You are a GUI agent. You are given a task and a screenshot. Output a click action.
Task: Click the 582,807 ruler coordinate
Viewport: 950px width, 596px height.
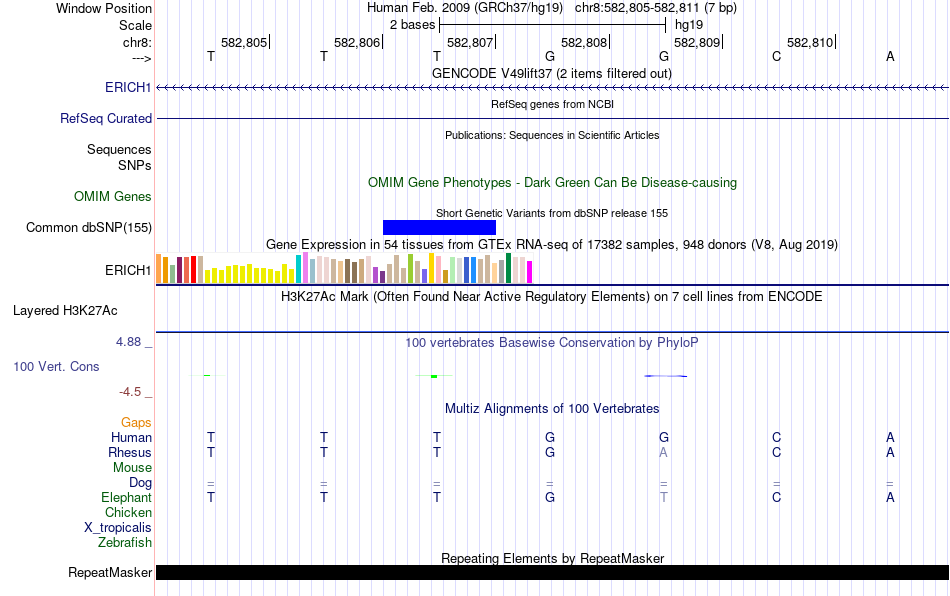[x=470, y=42]
